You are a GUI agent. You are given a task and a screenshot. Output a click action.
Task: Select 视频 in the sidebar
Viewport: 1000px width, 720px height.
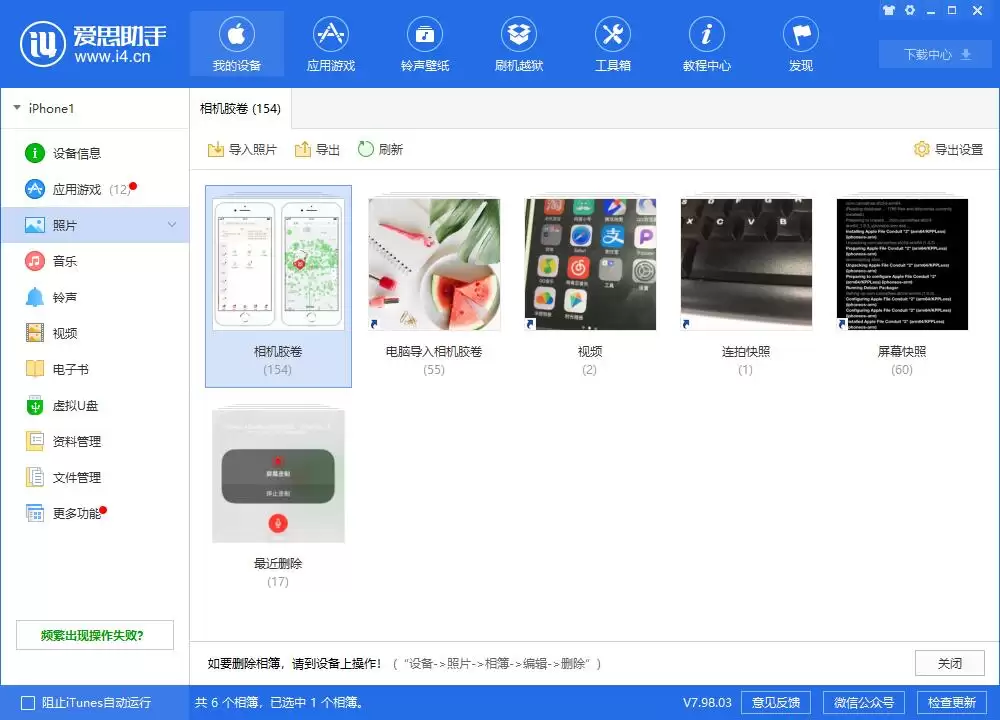click(94, 334)
